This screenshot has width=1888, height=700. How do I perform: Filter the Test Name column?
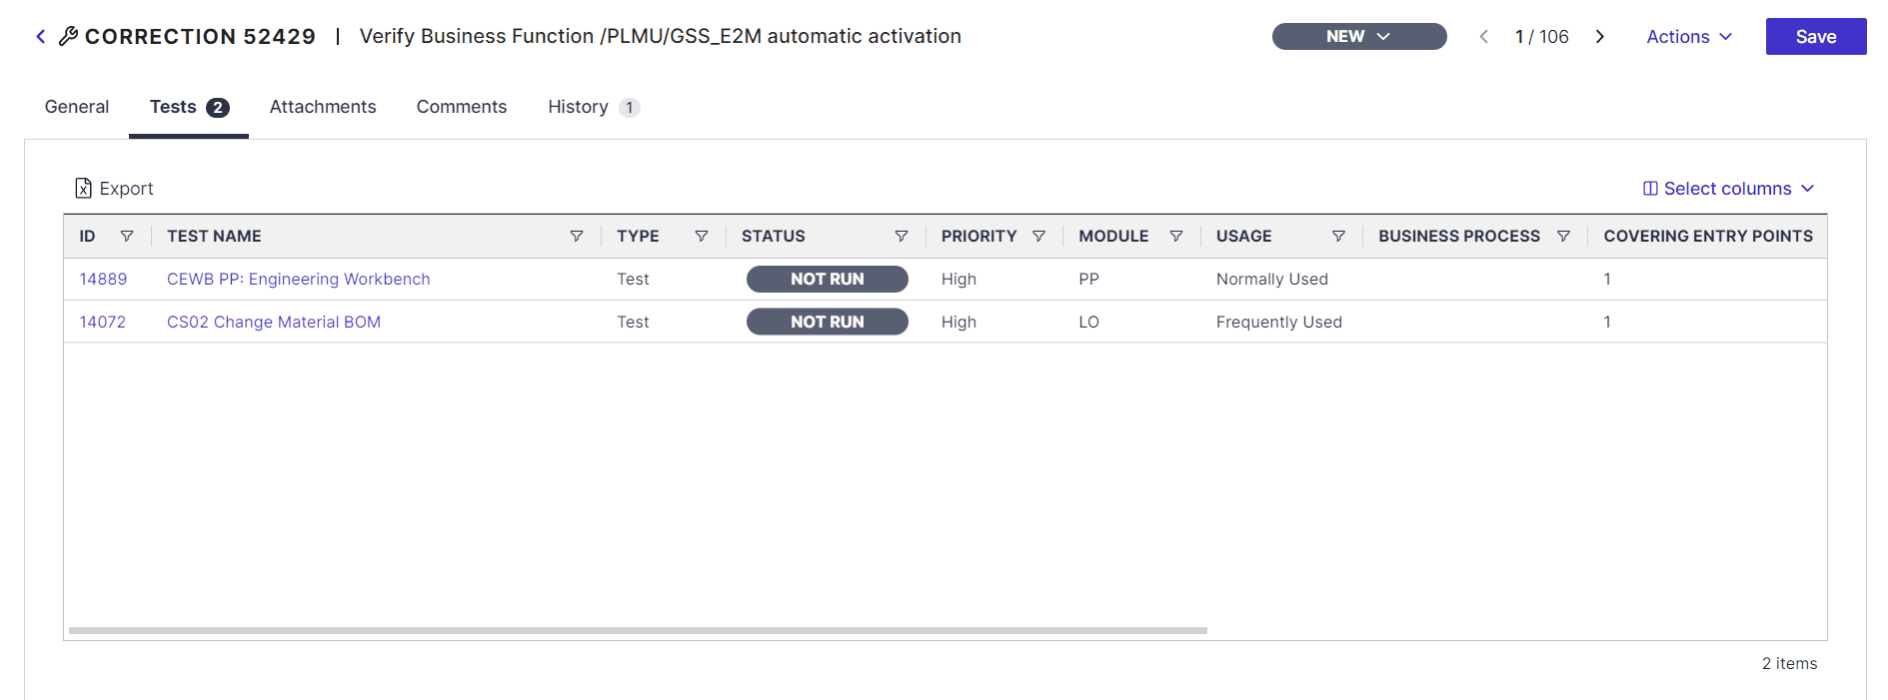coord(577,236)
